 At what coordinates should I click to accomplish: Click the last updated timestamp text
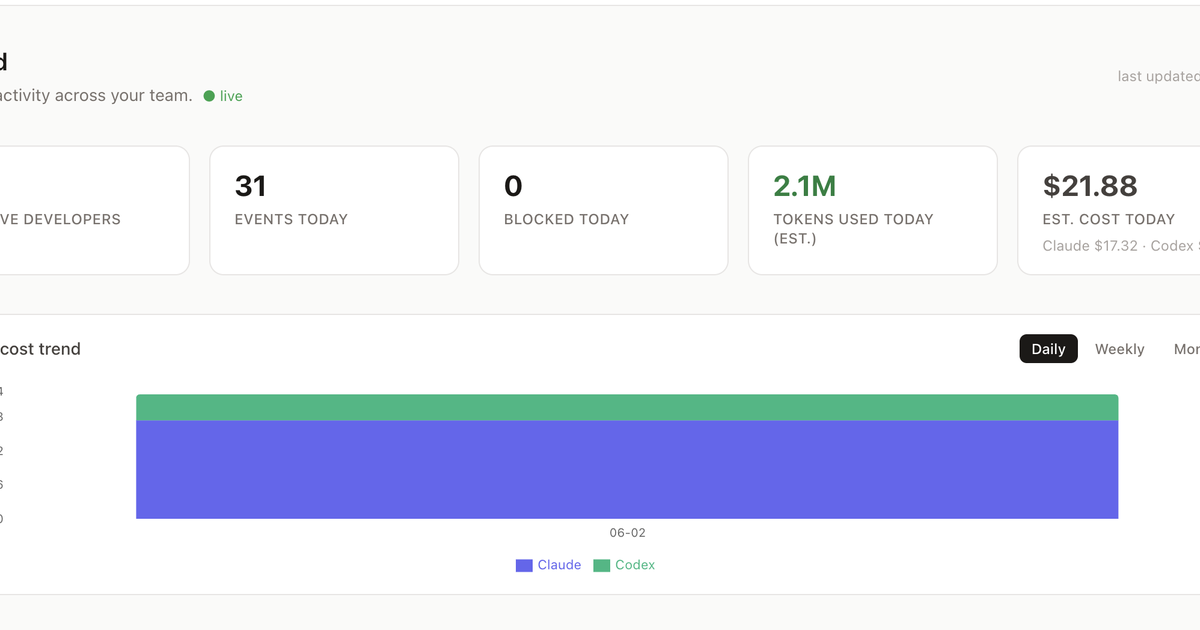(1159, 76)
